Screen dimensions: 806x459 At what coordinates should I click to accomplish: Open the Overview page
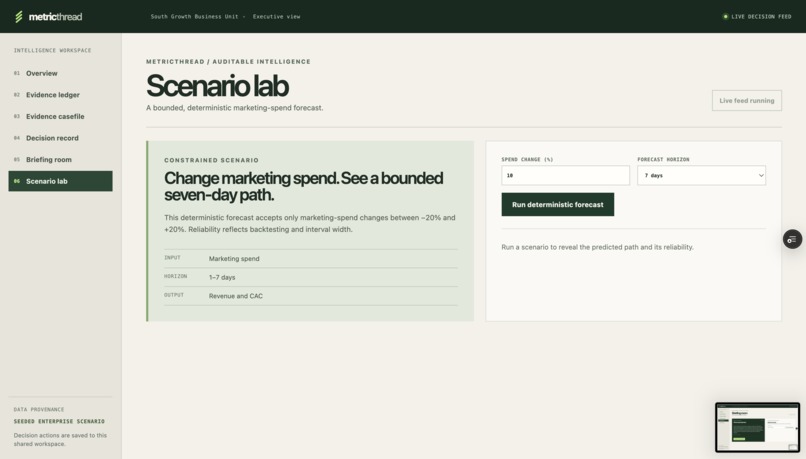point(60,74)
